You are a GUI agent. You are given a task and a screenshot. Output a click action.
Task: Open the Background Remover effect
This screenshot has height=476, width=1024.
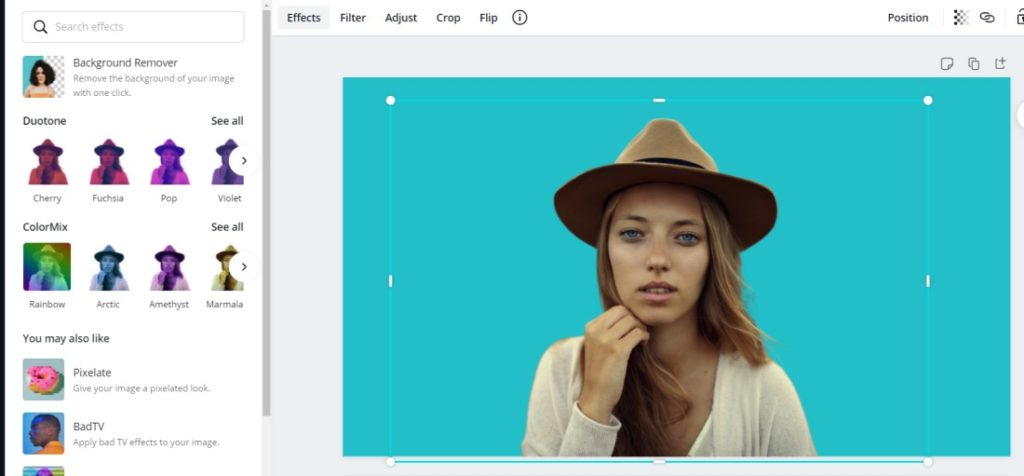click(133, 76)
